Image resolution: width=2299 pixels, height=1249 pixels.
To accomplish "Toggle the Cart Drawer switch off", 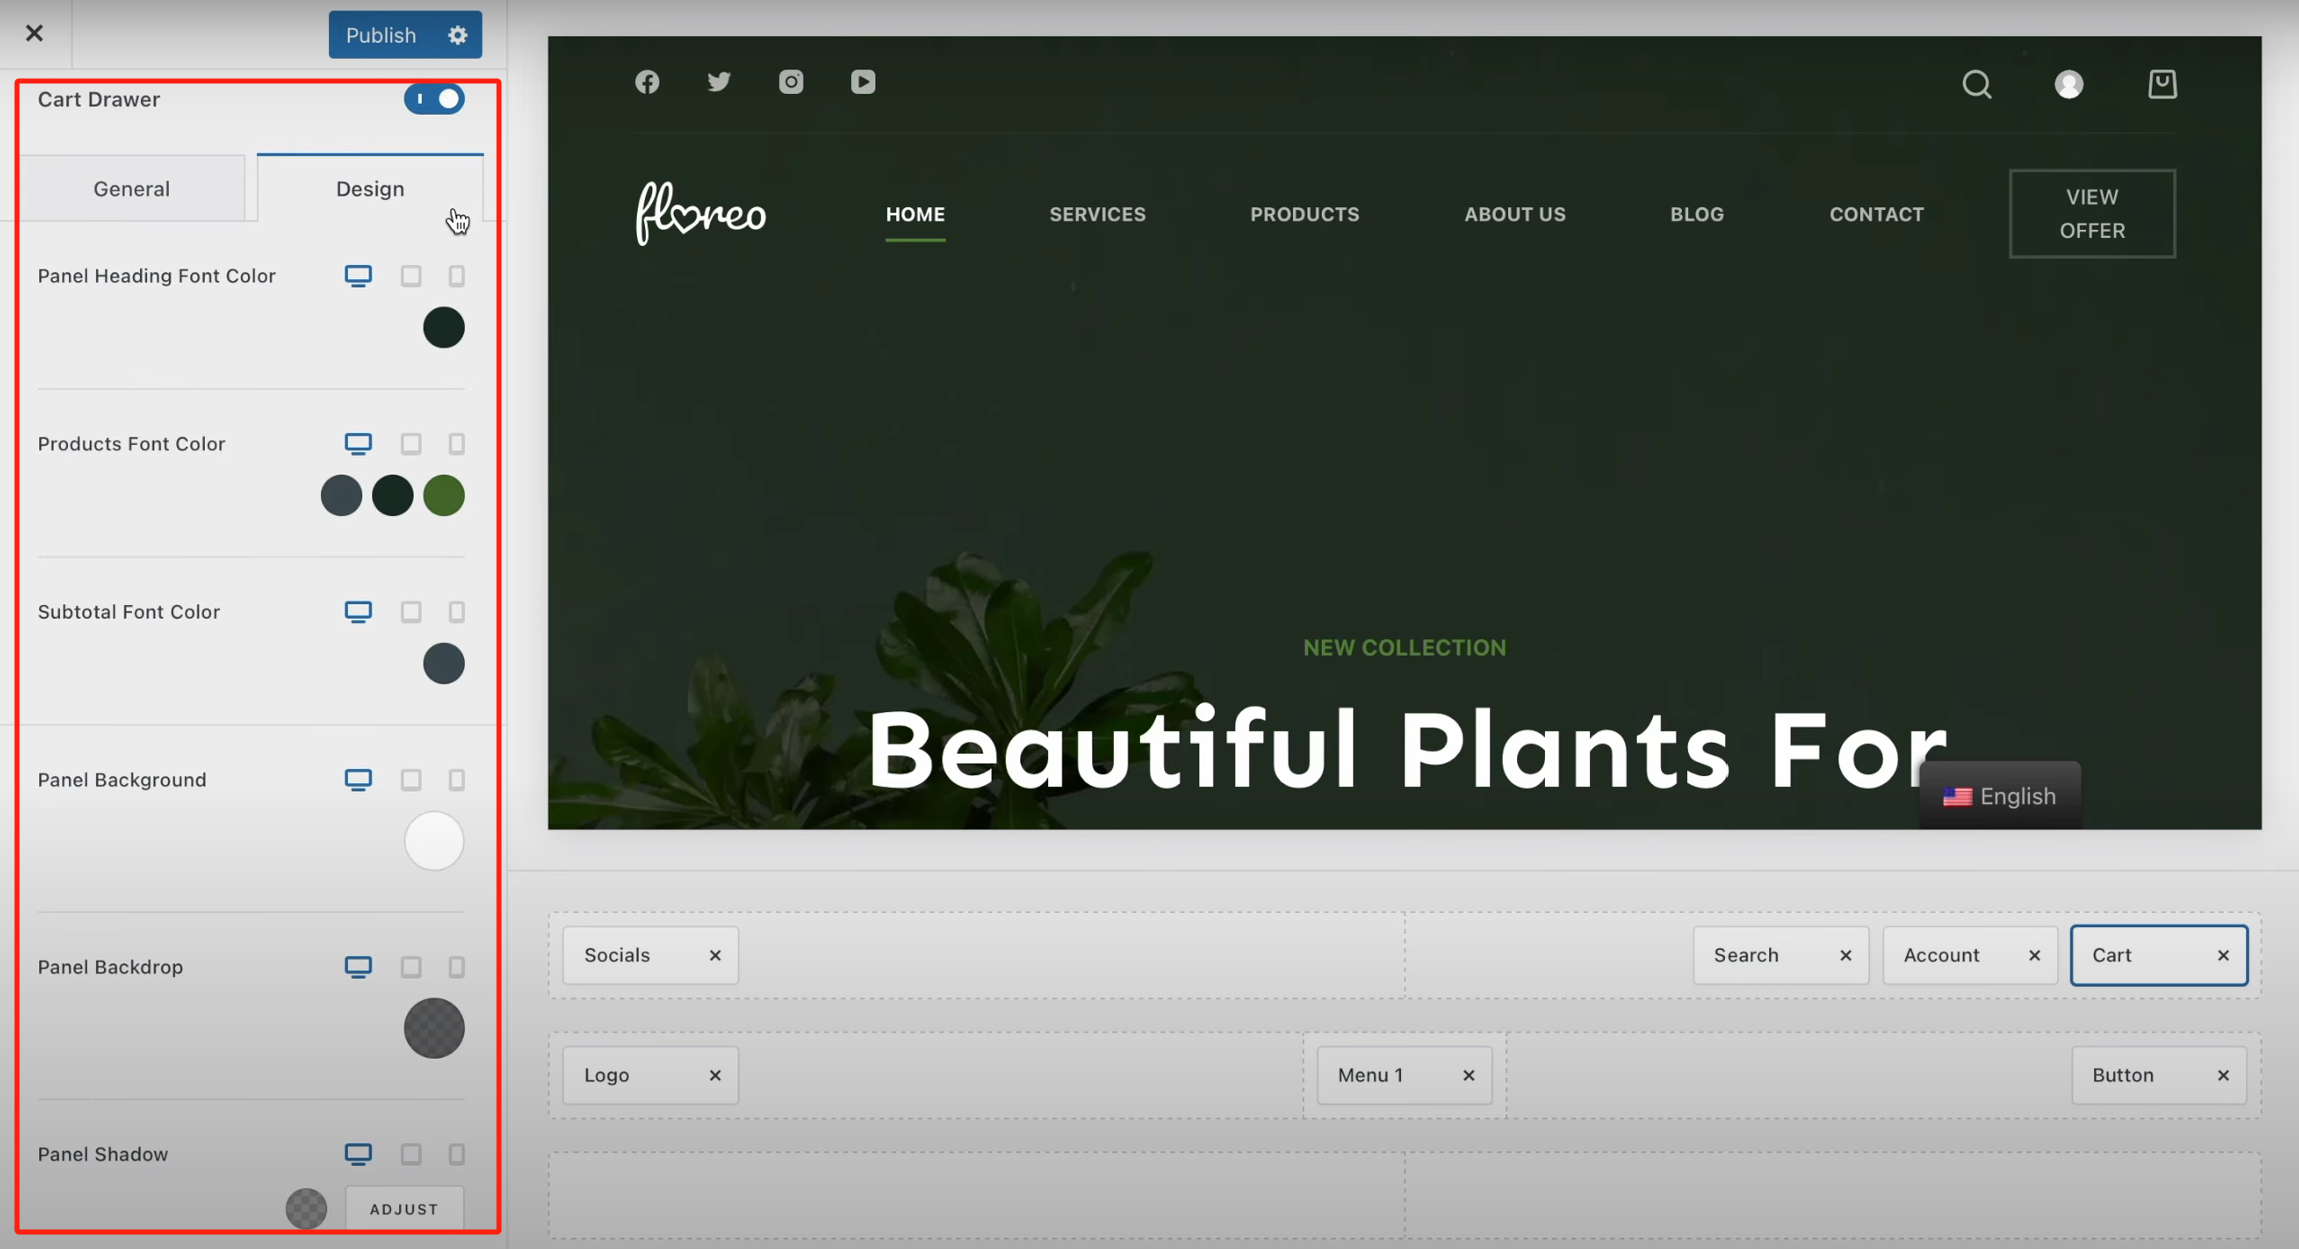I will click(x=434, y=99).
